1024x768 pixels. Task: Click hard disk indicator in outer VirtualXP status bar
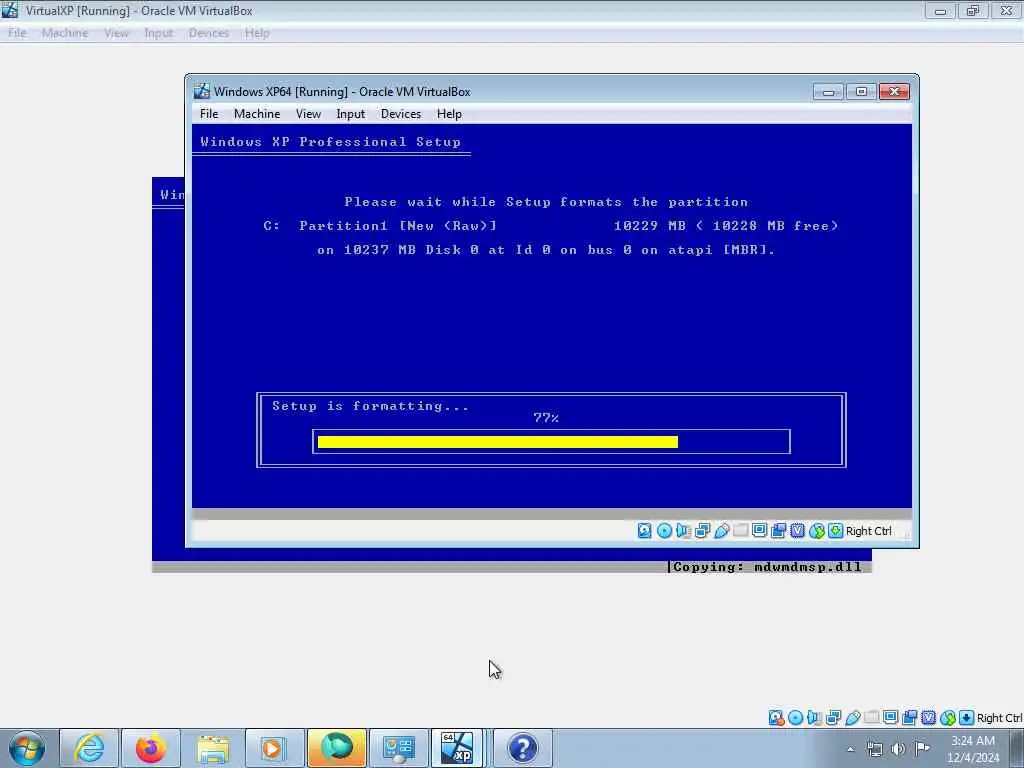[776, 718]
